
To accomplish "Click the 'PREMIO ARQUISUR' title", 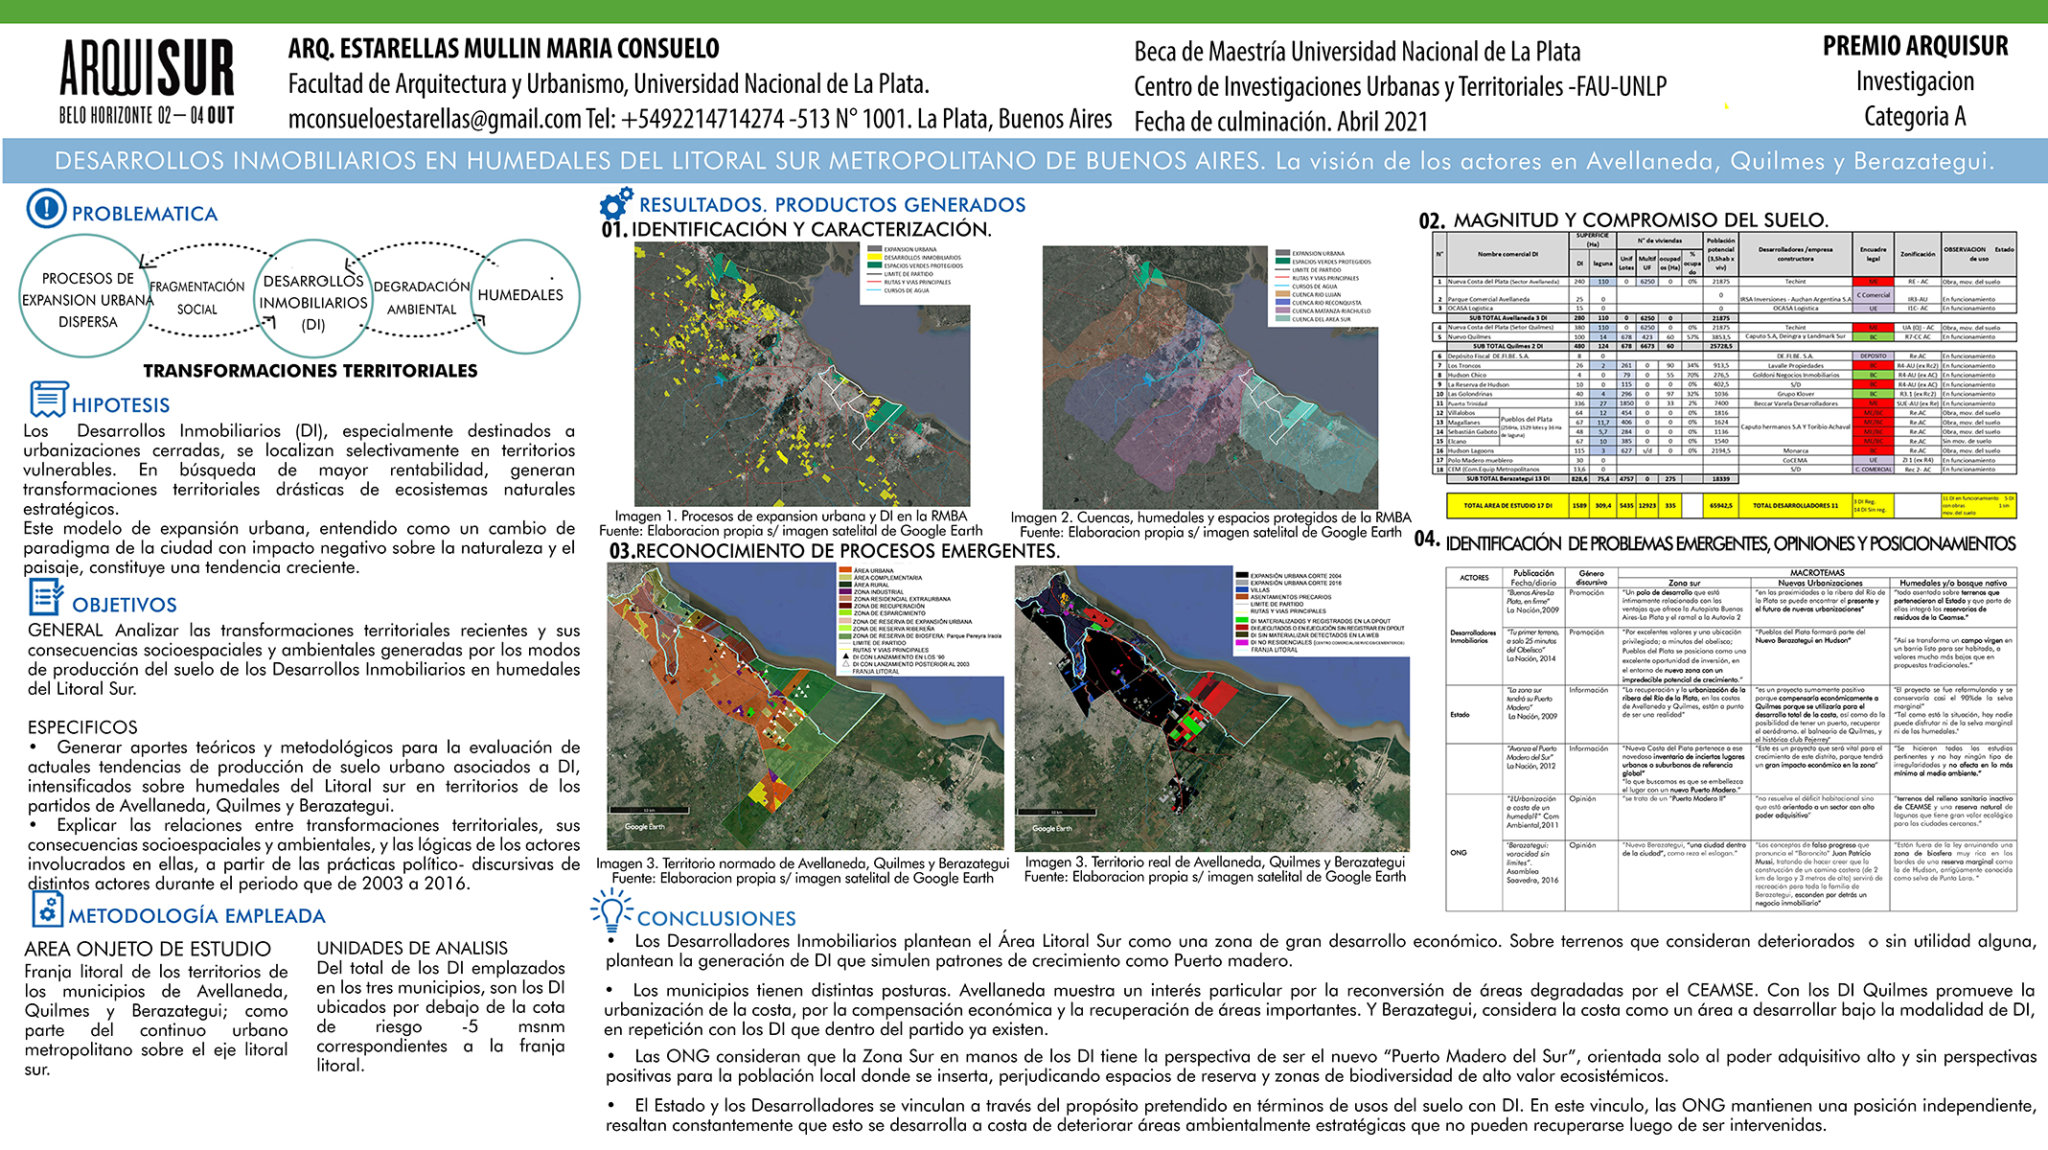I will click(x=1915, y=46).
